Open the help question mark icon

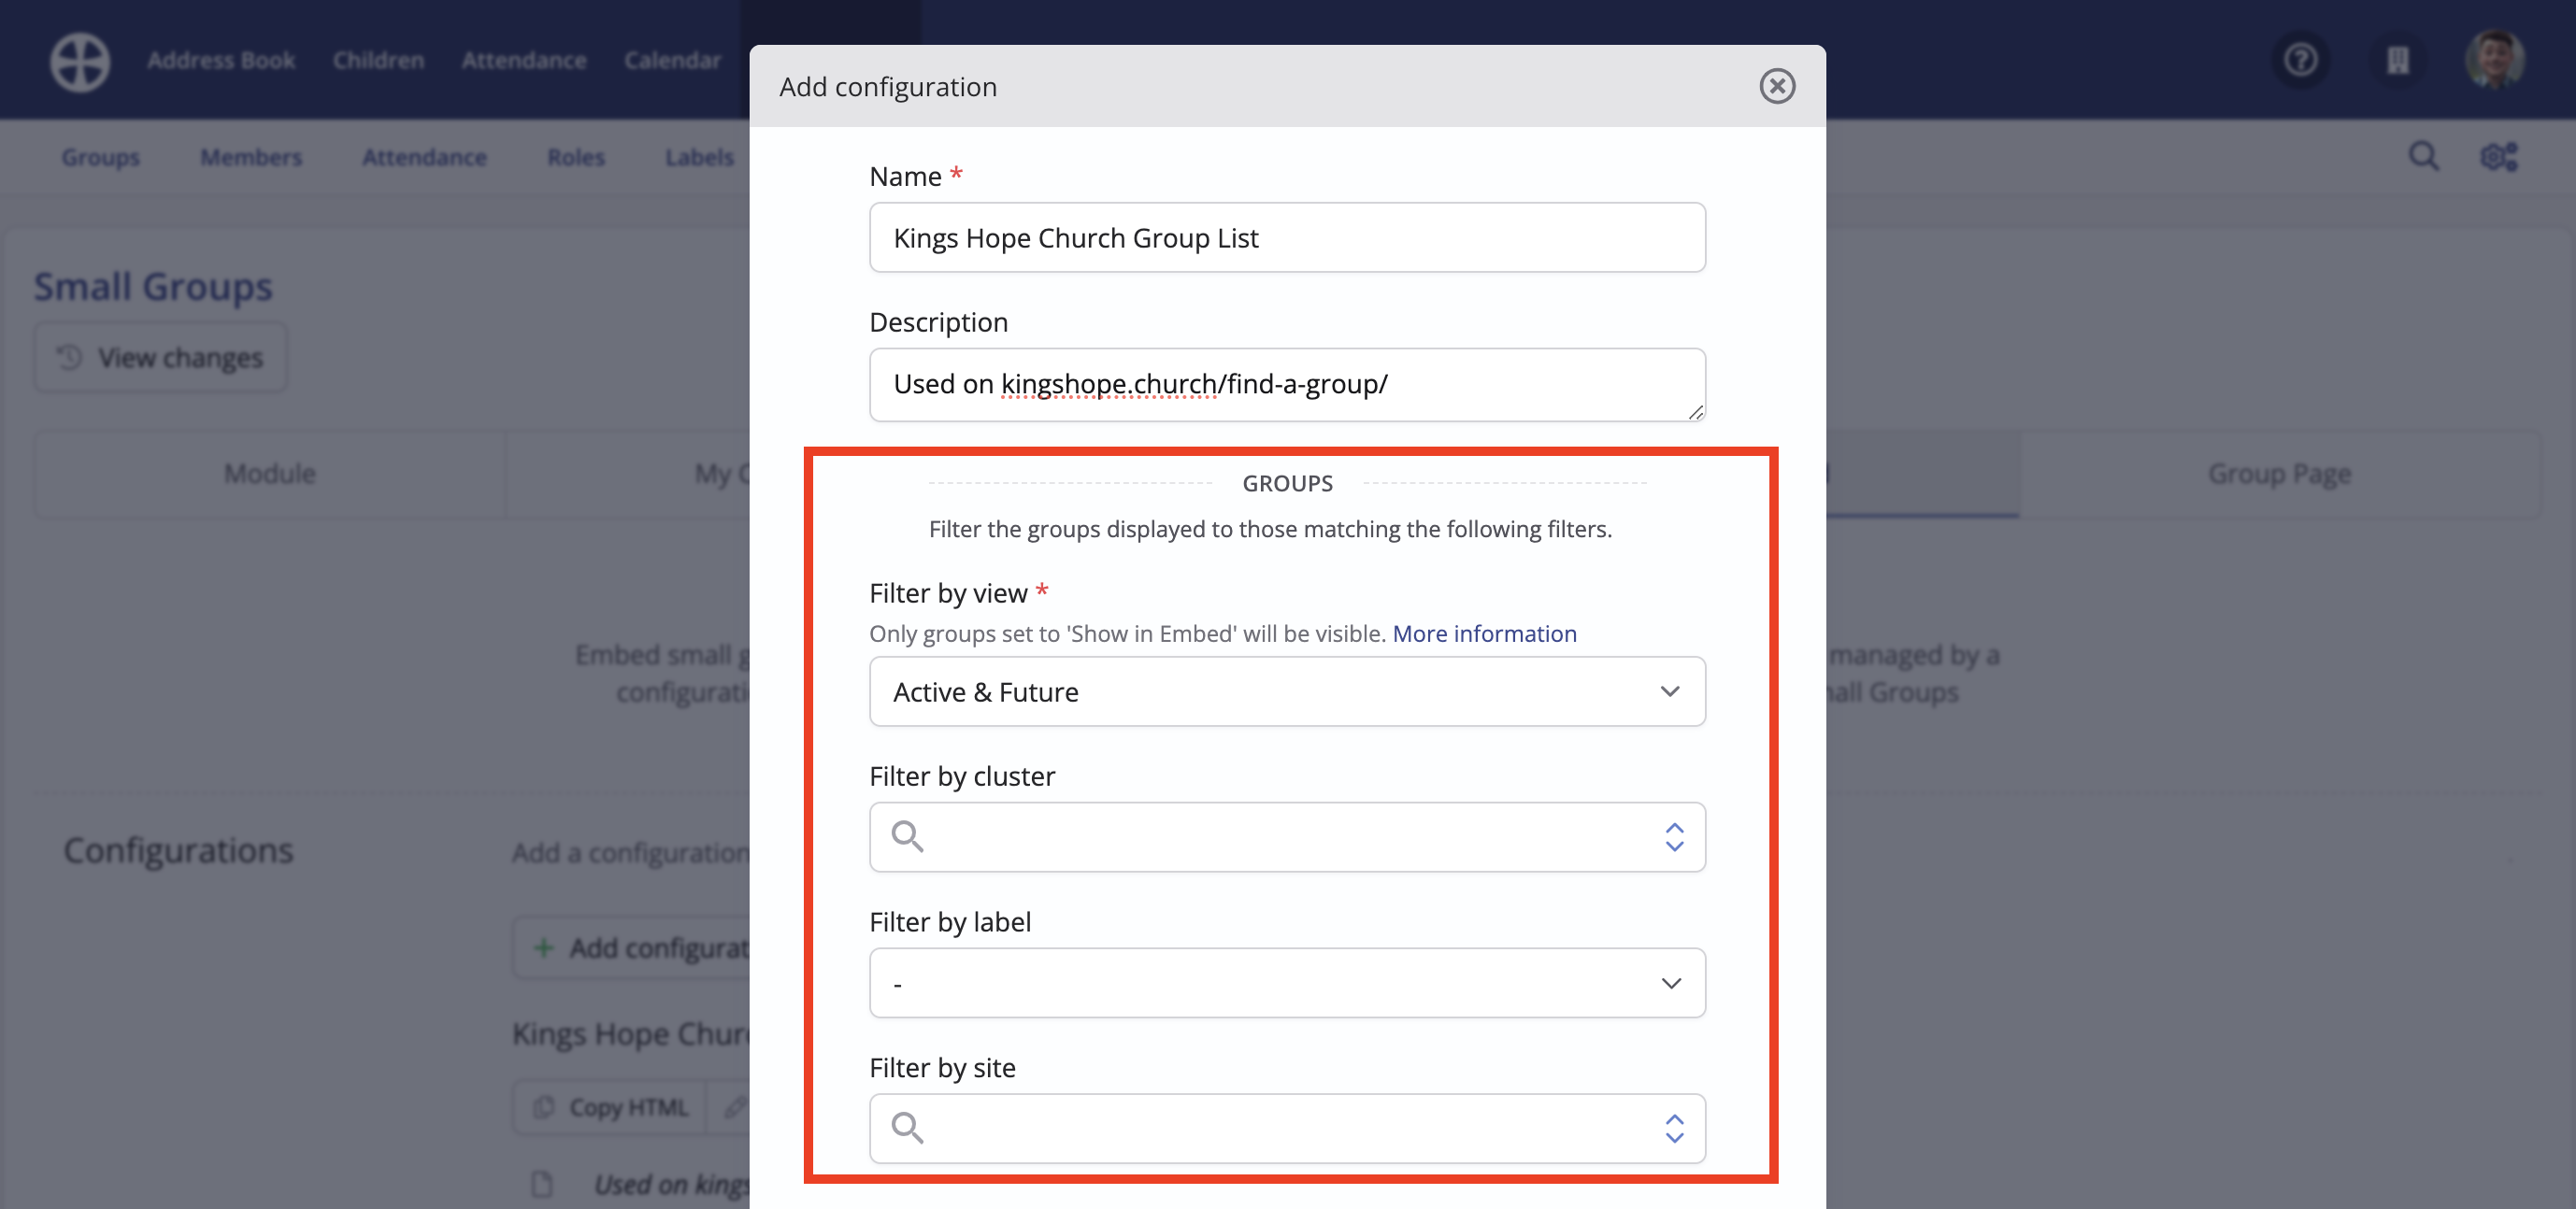(x=2301, y=60)
